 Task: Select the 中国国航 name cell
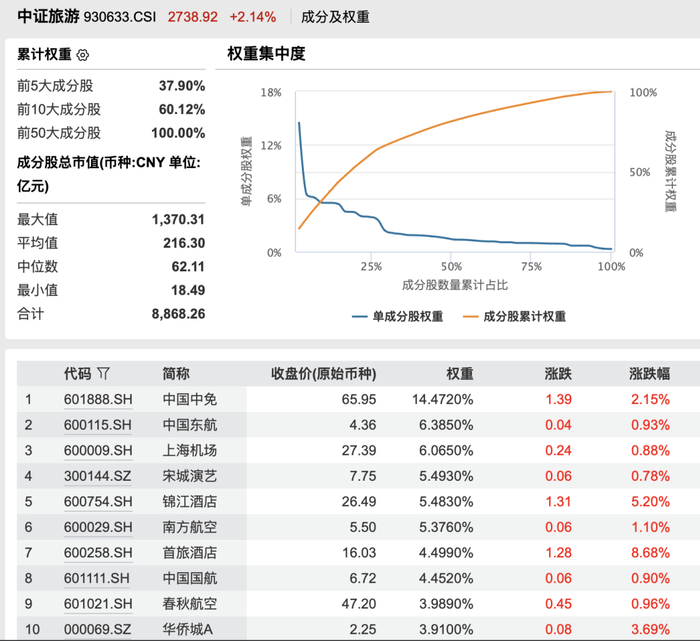pyautogui.click(x=190, y=578)
